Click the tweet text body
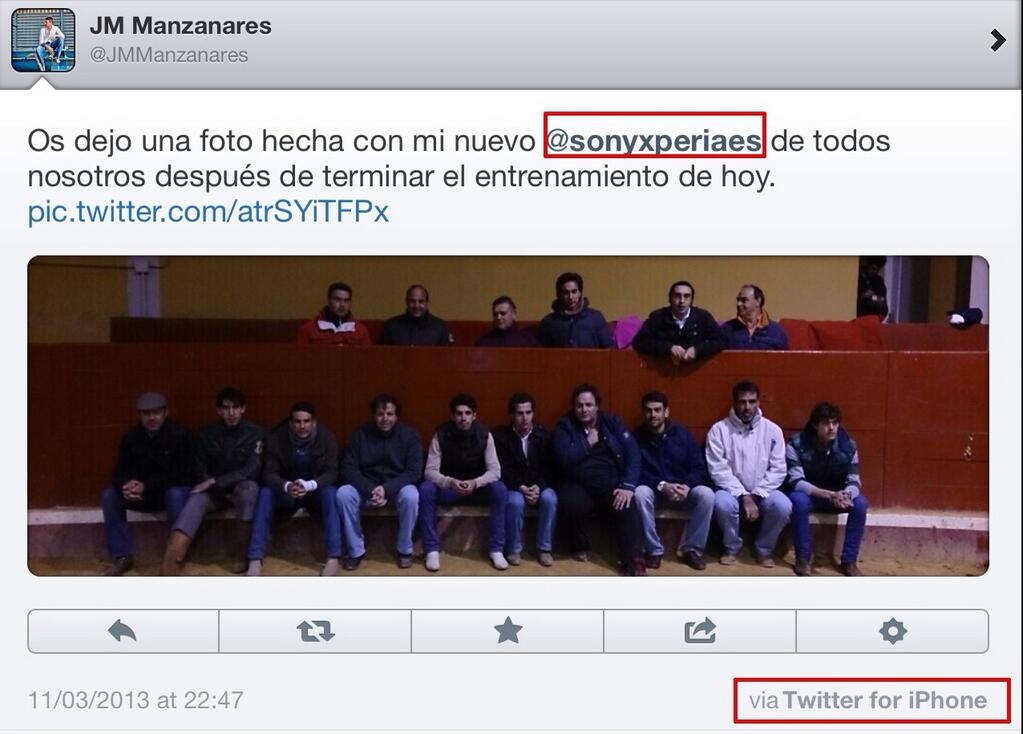1023x734 pixels. click(459, 176)
